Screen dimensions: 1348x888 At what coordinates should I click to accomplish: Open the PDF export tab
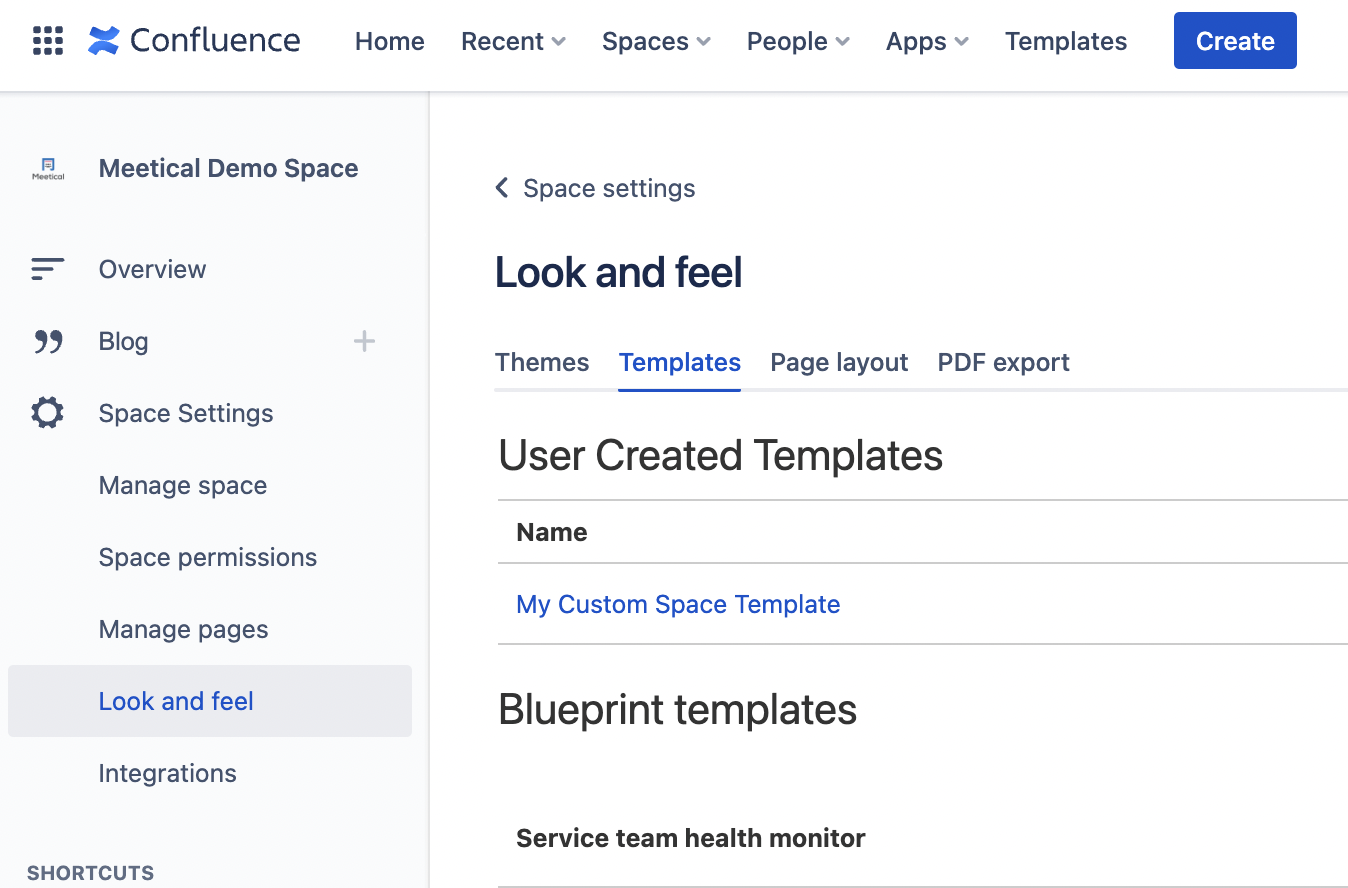(x=1003, y=362)
